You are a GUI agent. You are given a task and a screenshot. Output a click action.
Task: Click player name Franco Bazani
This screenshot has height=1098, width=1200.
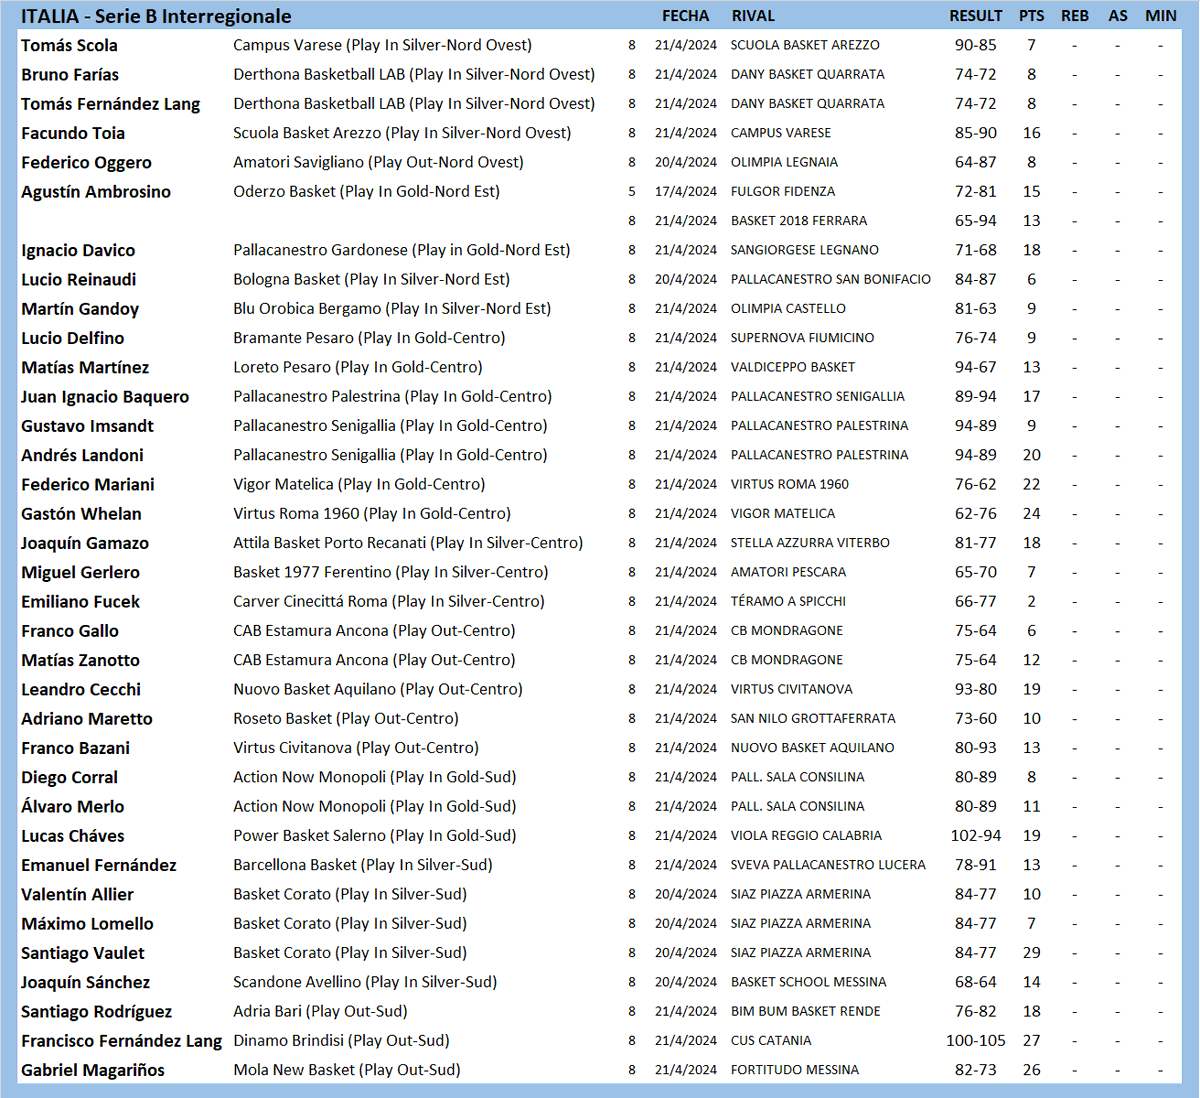[x=75, y=748]
